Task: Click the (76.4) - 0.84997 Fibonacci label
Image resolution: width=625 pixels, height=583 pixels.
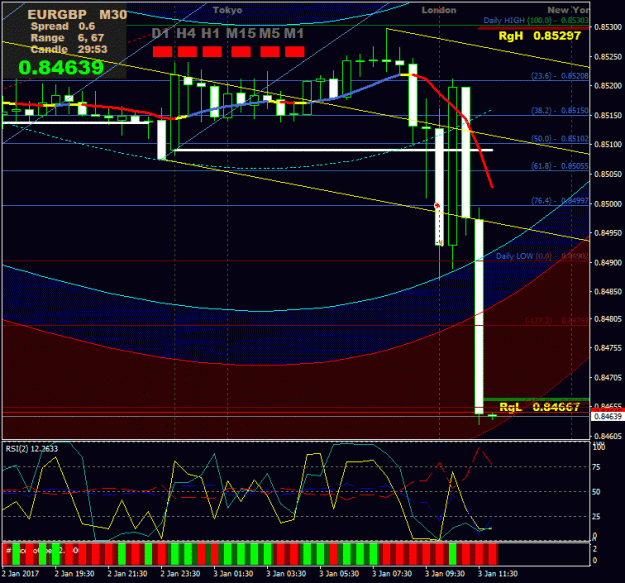Action: (560, 201)
